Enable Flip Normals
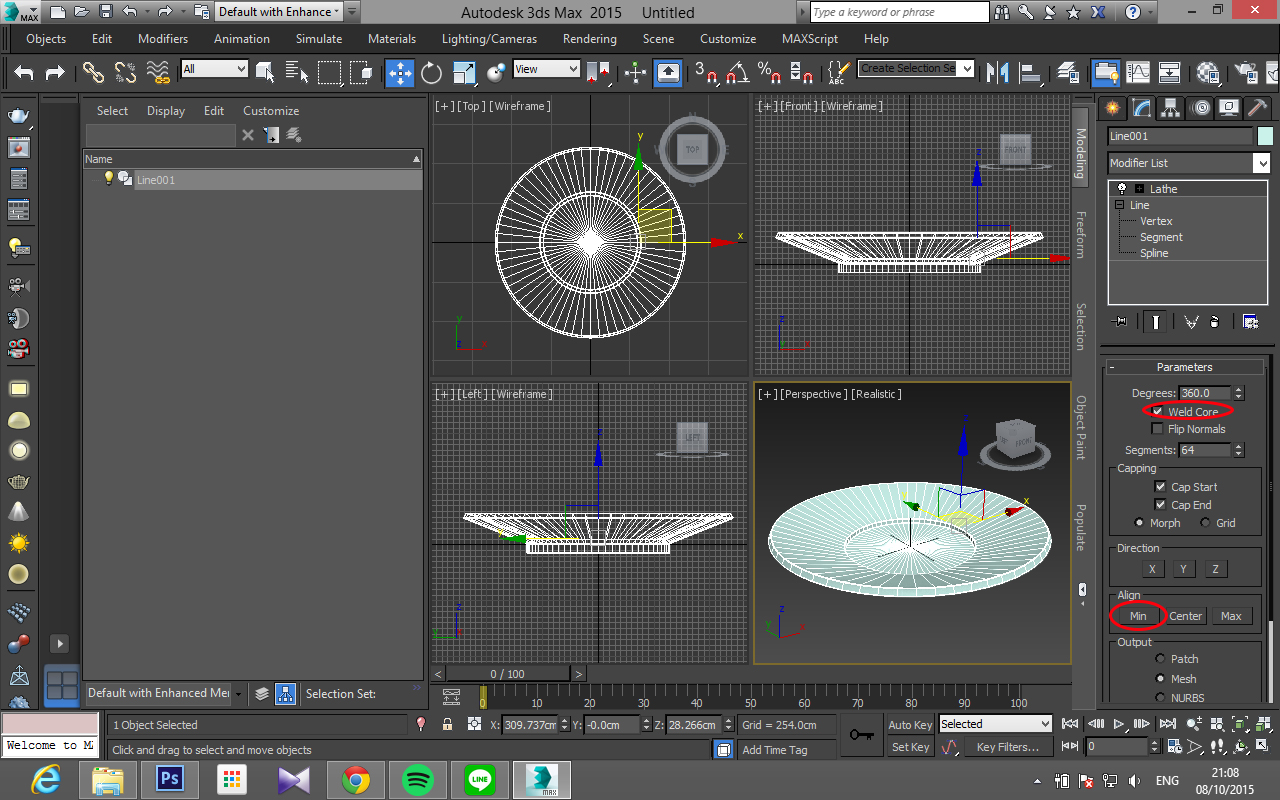 tap(1158, 428)
